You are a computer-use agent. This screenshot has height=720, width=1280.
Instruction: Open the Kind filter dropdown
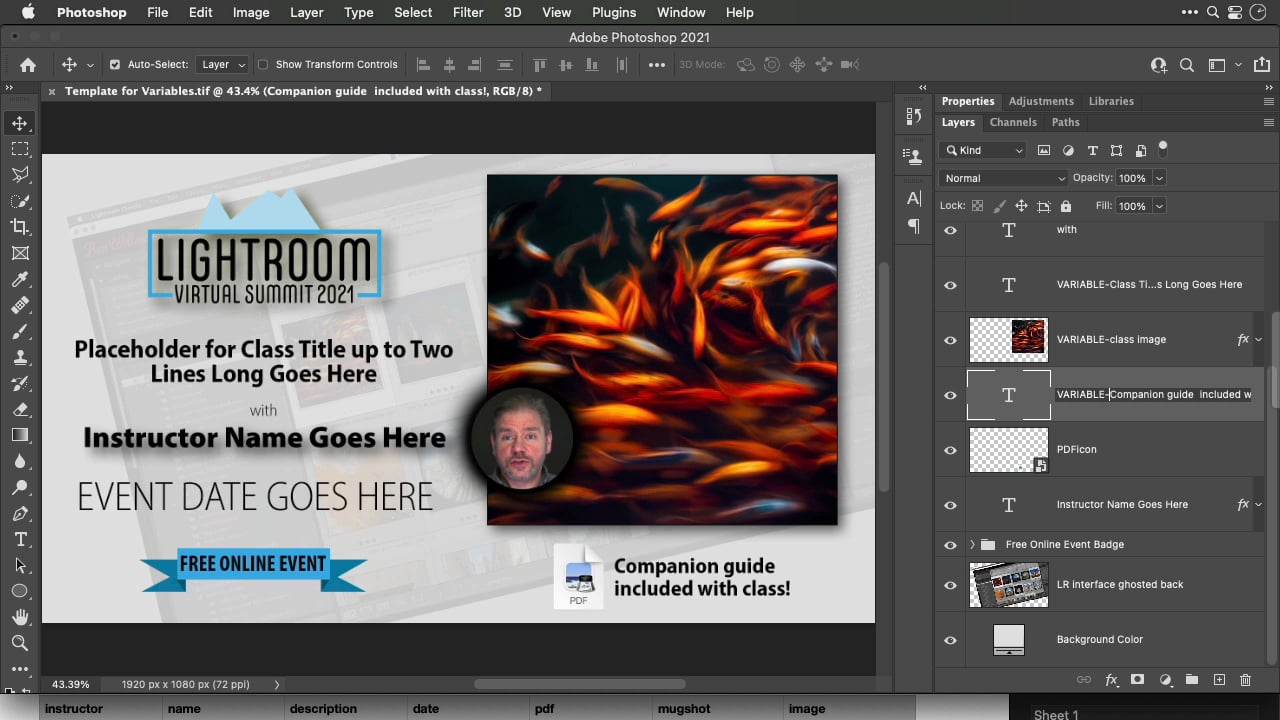click(x=984, y=151)
